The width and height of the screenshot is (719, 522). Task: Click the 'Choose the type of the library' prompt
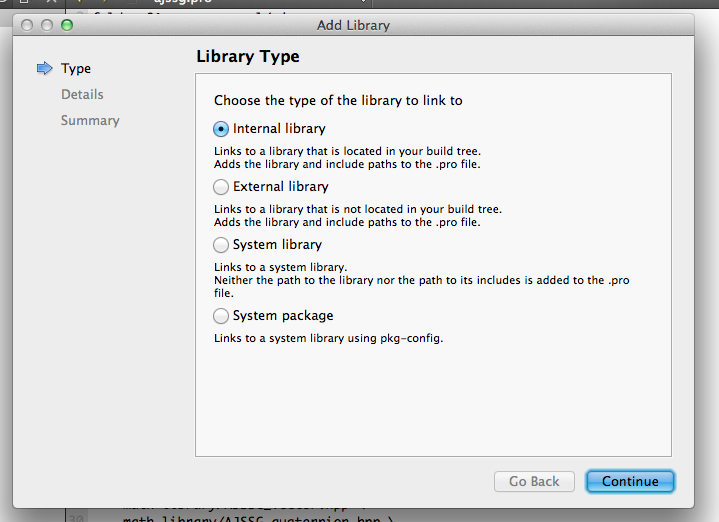coord(338,100)
